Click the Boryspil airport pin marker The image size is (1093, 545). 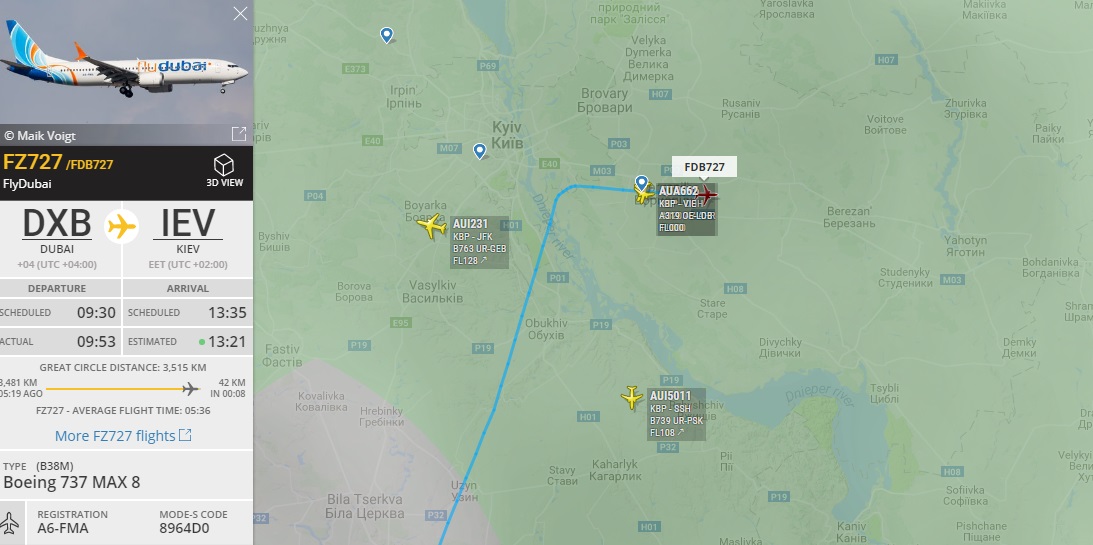click(641, 183)
